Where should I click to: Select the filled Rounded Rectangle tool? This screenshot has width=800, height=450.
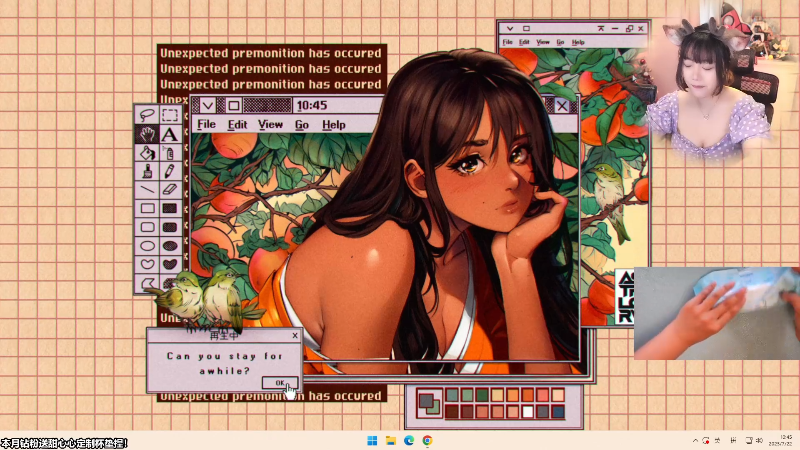(170, 227)
